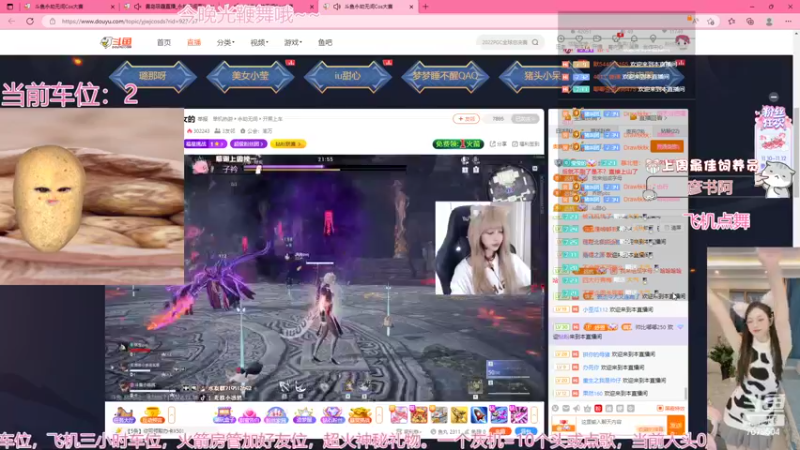
Task: Expand the 分类 category dropdown
Action: point(225,42)
